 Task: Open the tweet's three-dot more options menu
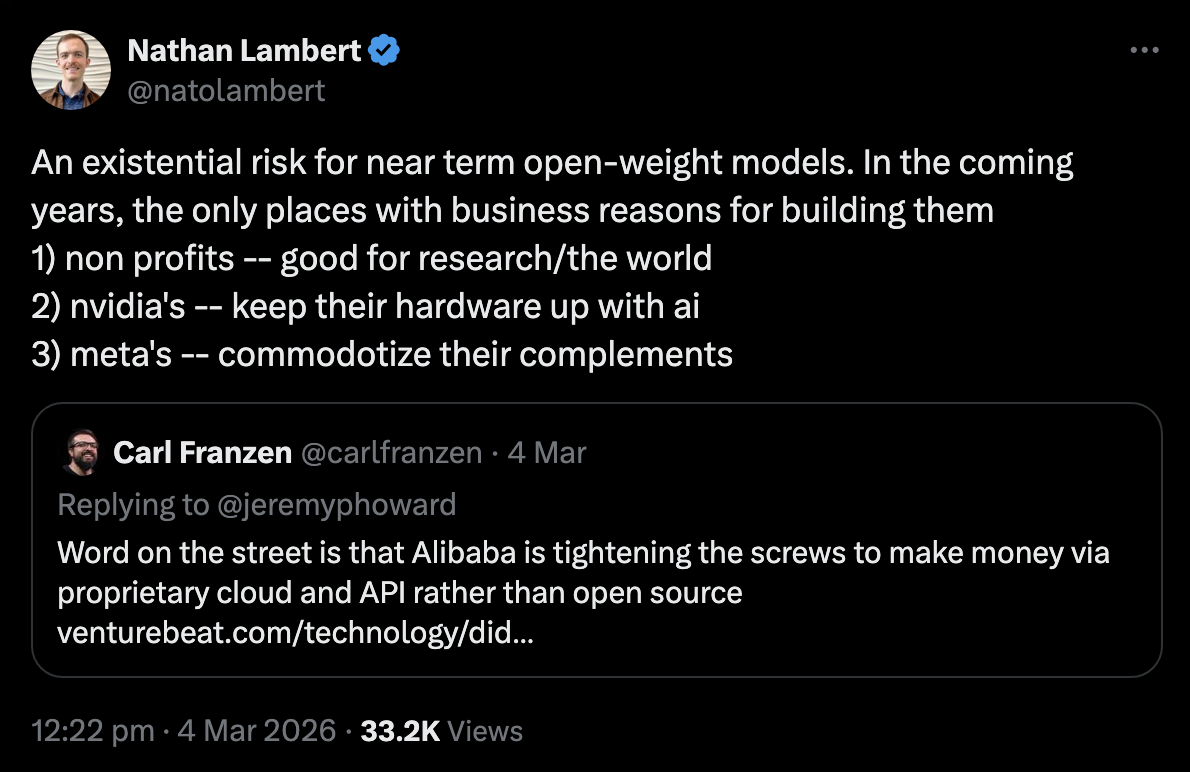click(1143, 50)
